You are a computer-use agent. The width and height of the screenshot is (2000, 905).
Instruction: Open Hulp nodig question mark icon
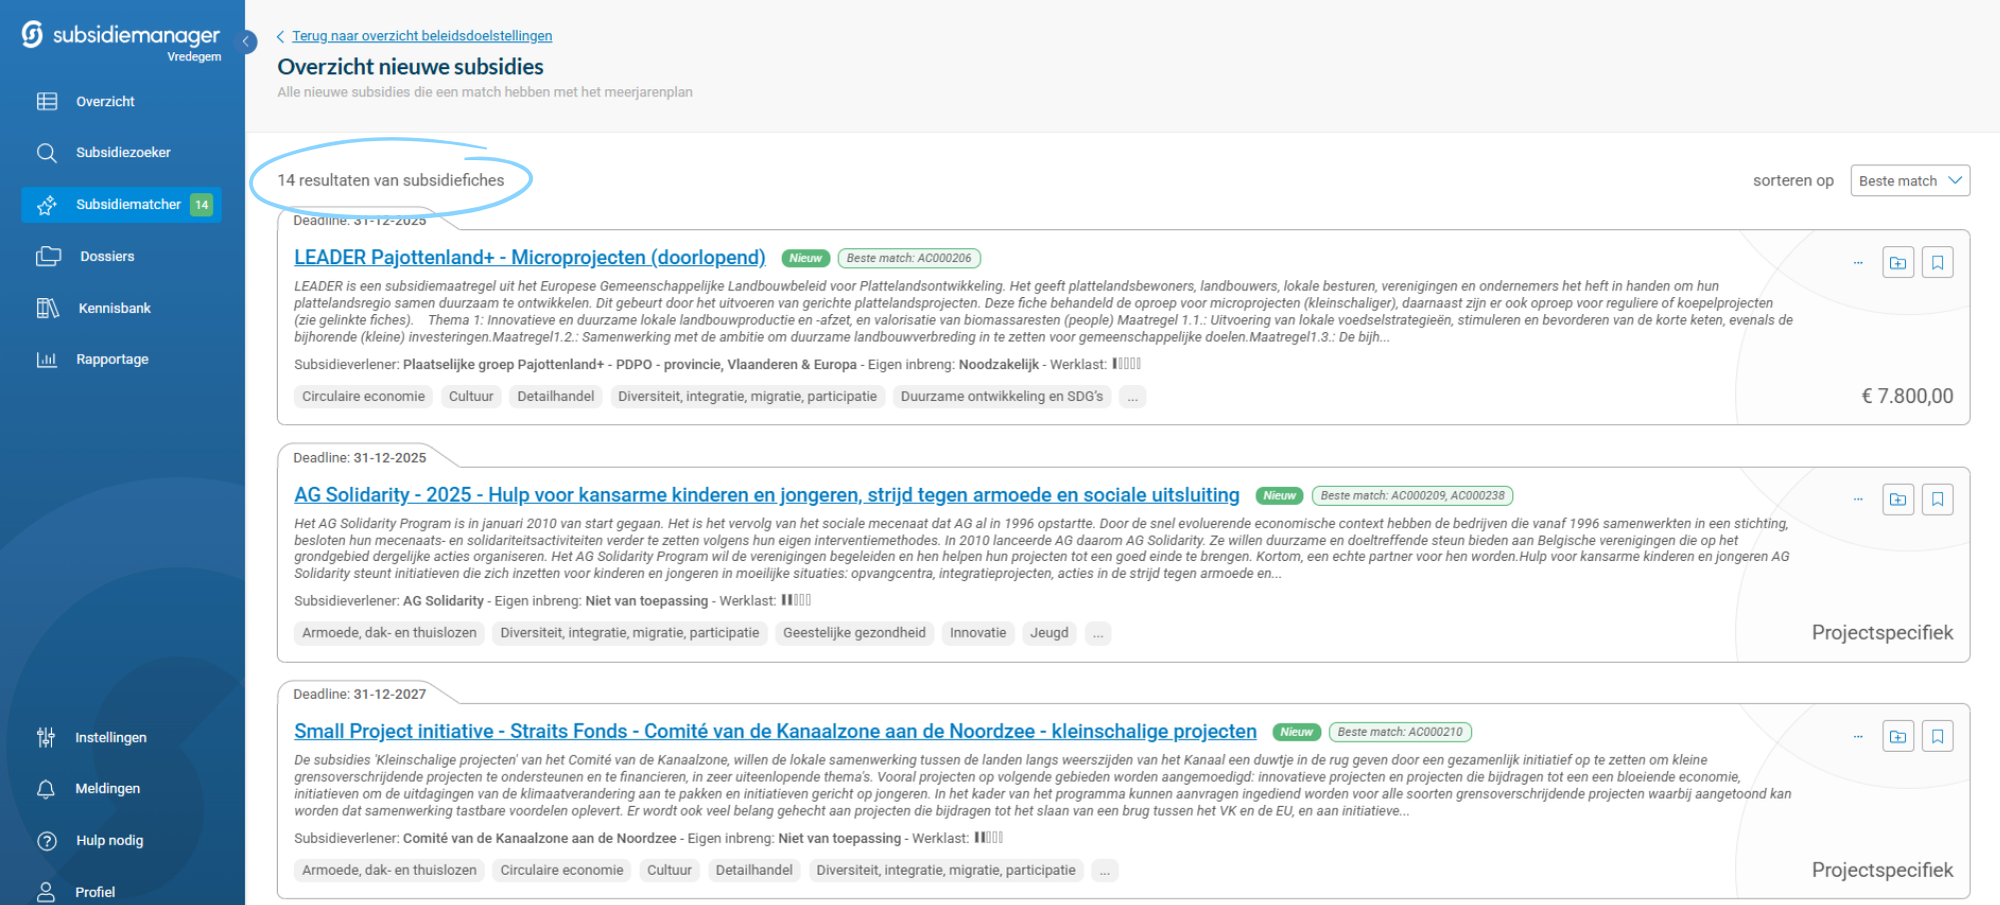pos(46,841)
